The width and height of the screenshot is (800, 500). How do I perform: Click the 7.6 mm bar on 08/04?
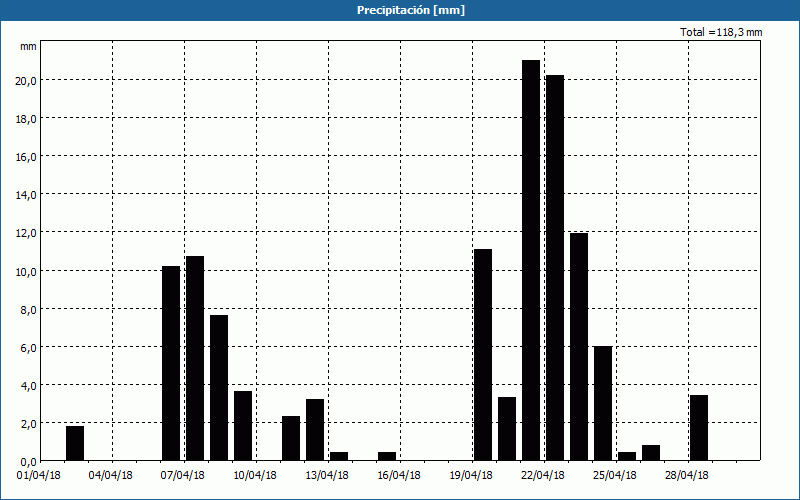pyautogui.click(x=219, y=388)
